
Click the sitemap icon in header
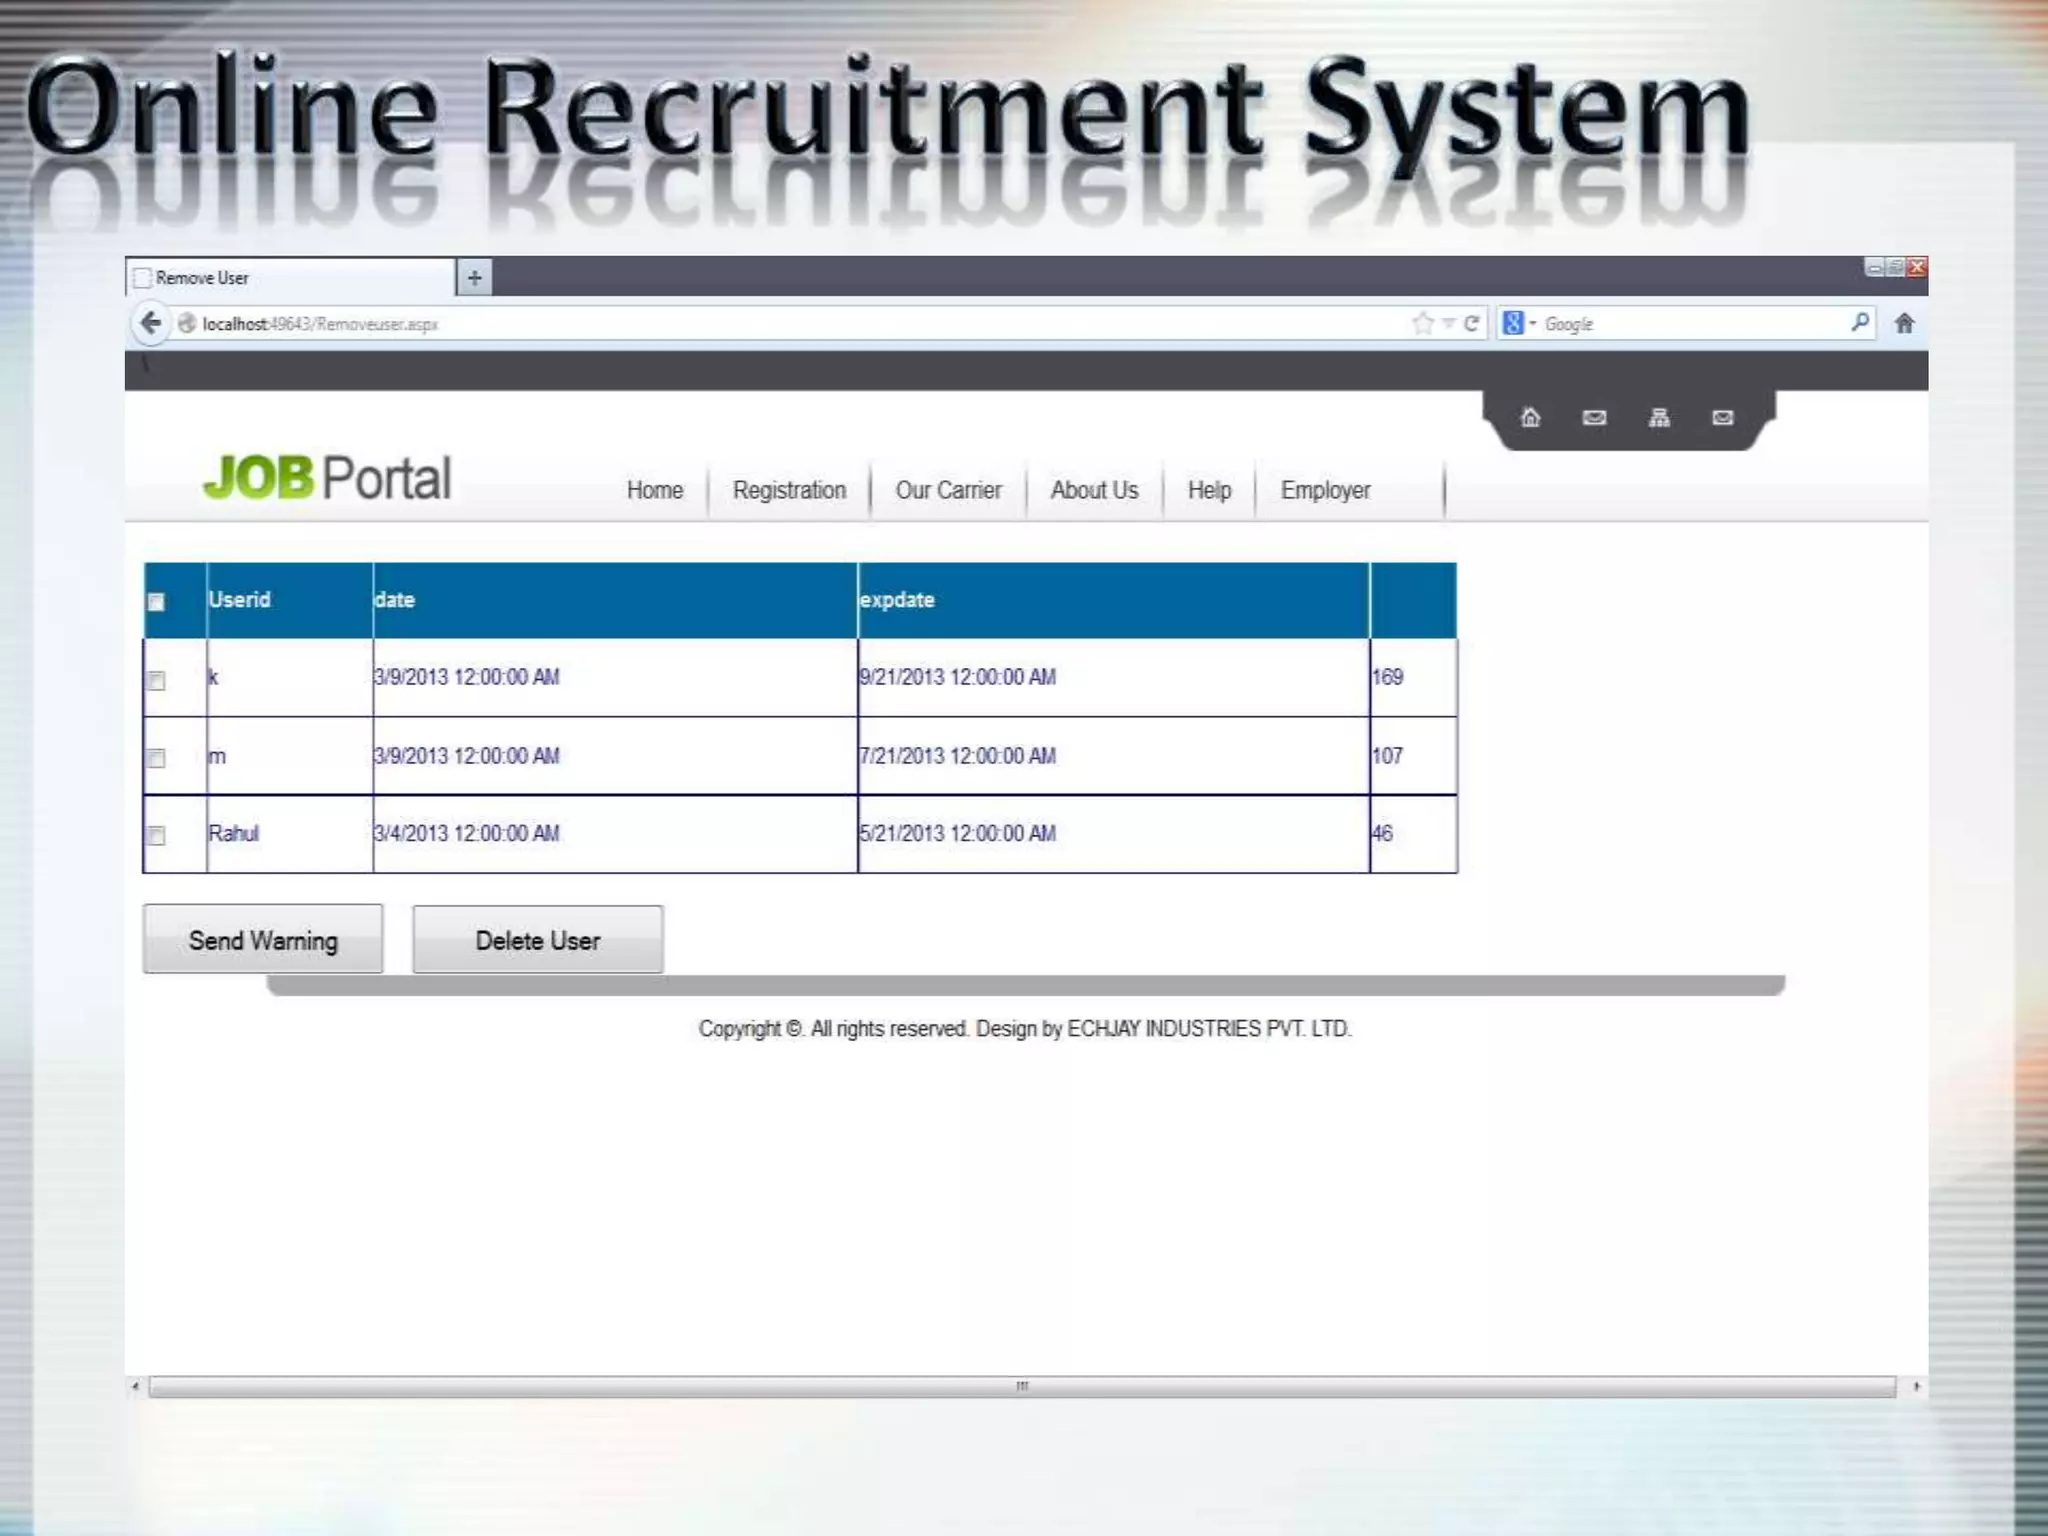pos(1659,418)
